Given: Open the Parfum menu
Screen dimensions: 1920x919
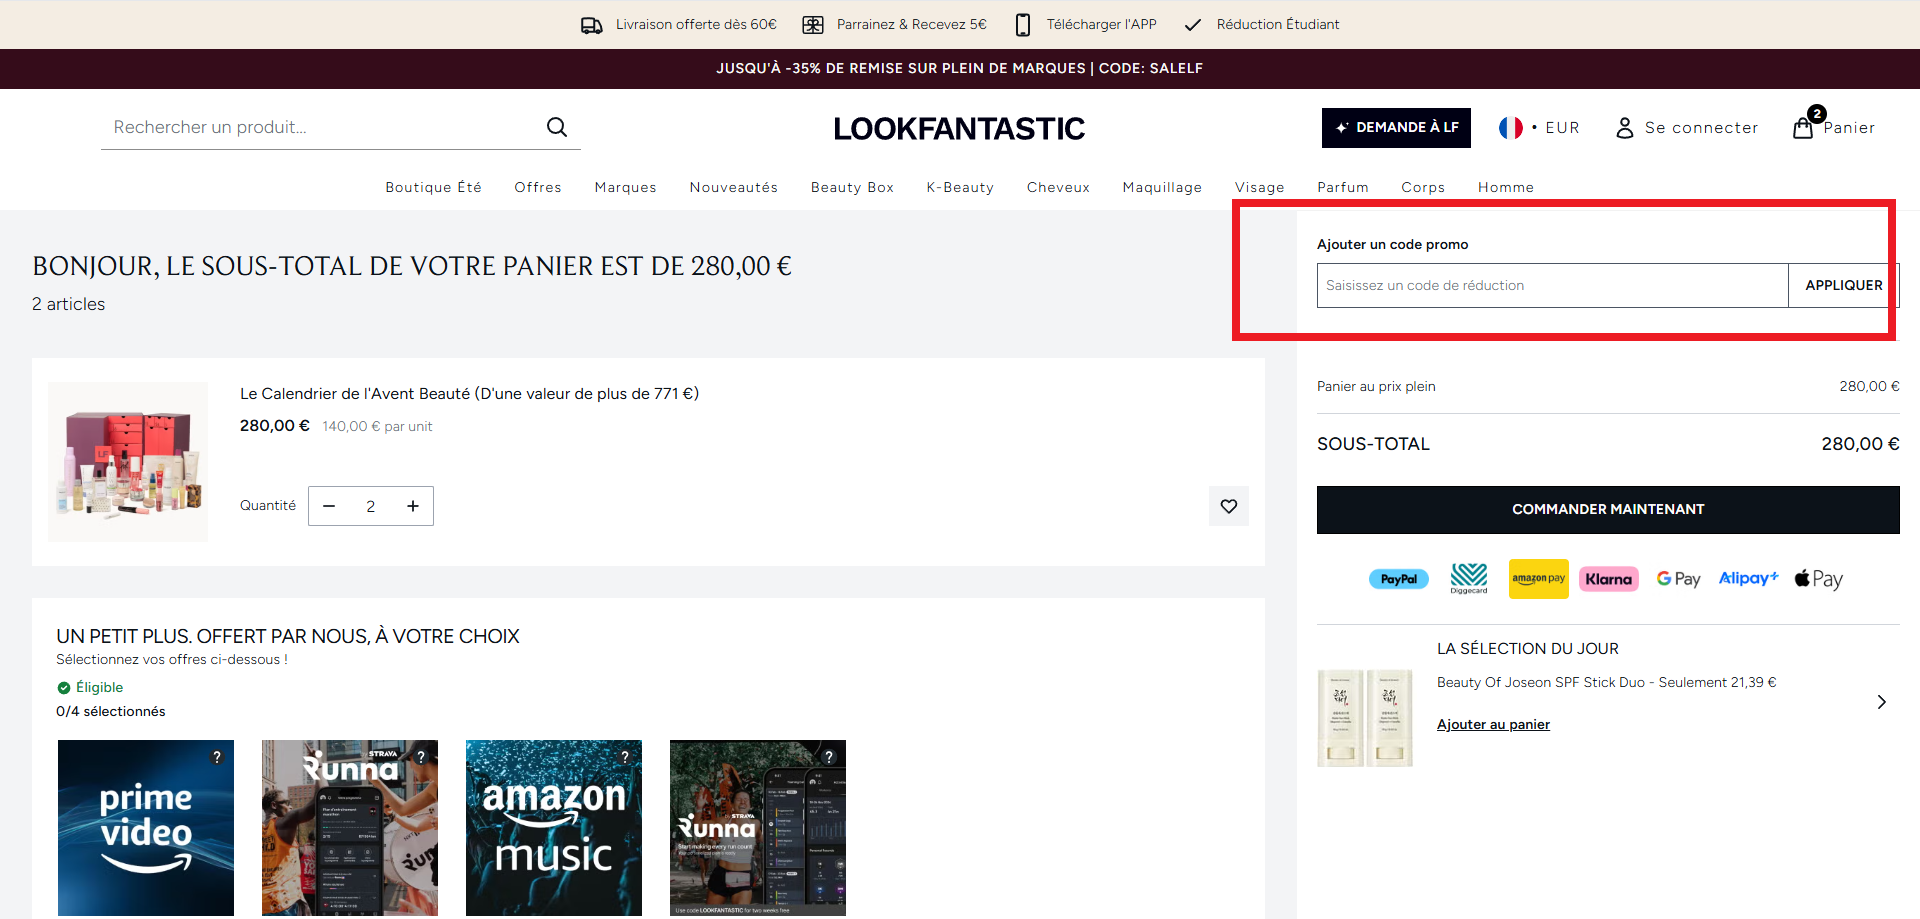Looking at the screenshot, I should coord(1343,187).
